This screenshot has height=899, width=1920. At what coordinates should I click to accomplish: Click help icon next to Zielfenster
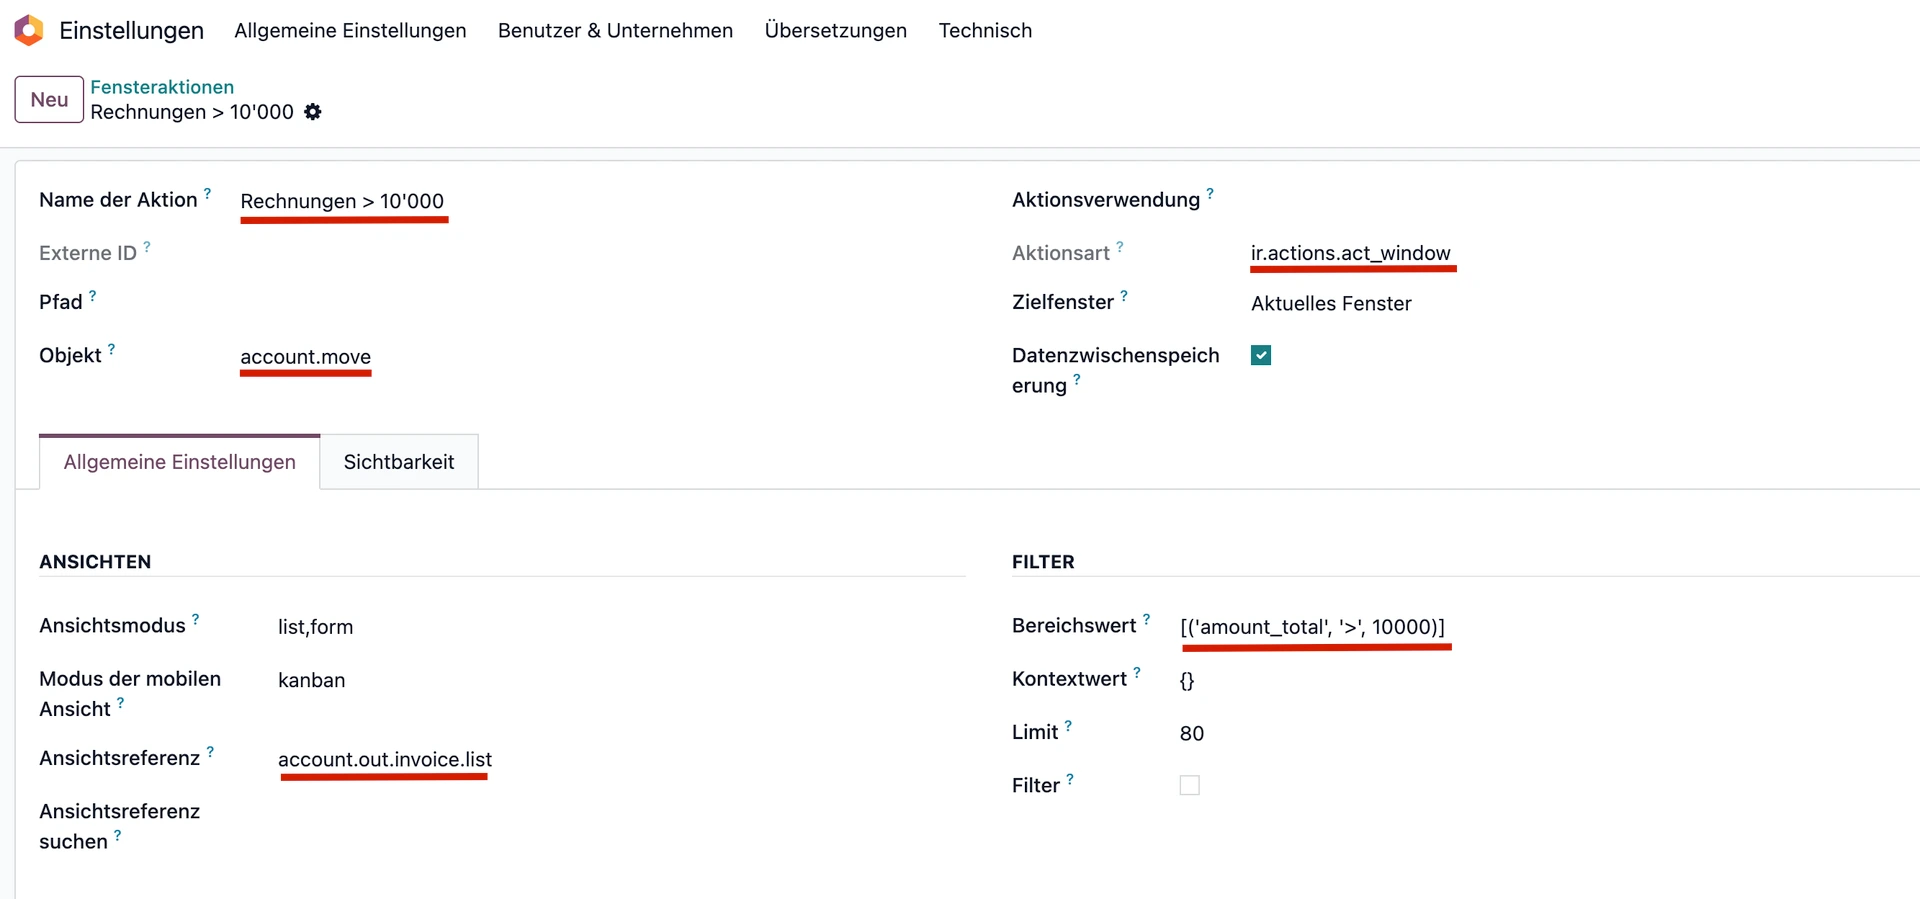click(1124, 296)
